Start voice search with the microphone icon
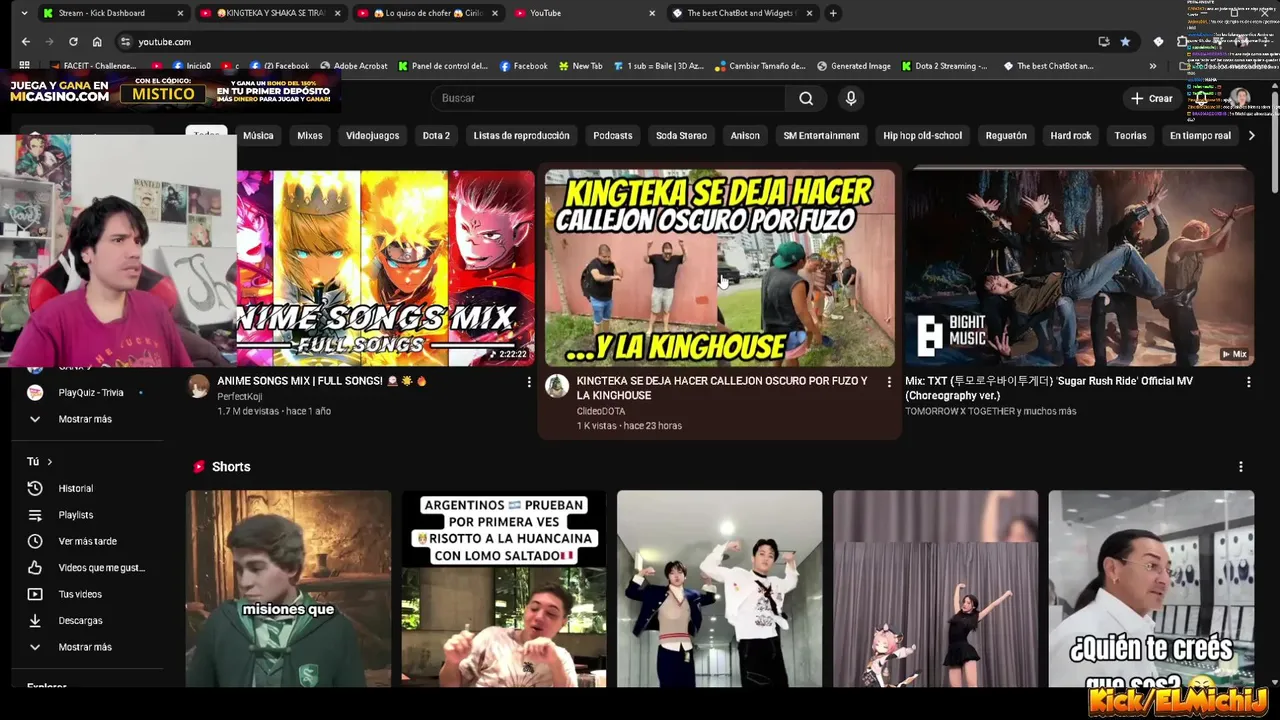1280x720 pixels. tap(851, 98)
